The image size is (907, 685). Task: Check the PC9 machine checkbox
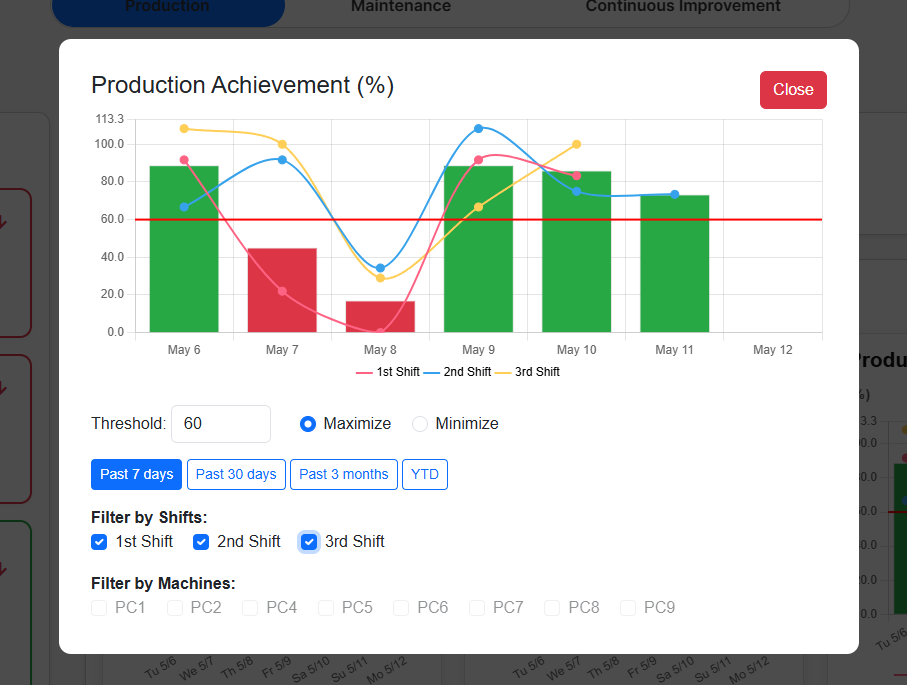pos(628,608)
